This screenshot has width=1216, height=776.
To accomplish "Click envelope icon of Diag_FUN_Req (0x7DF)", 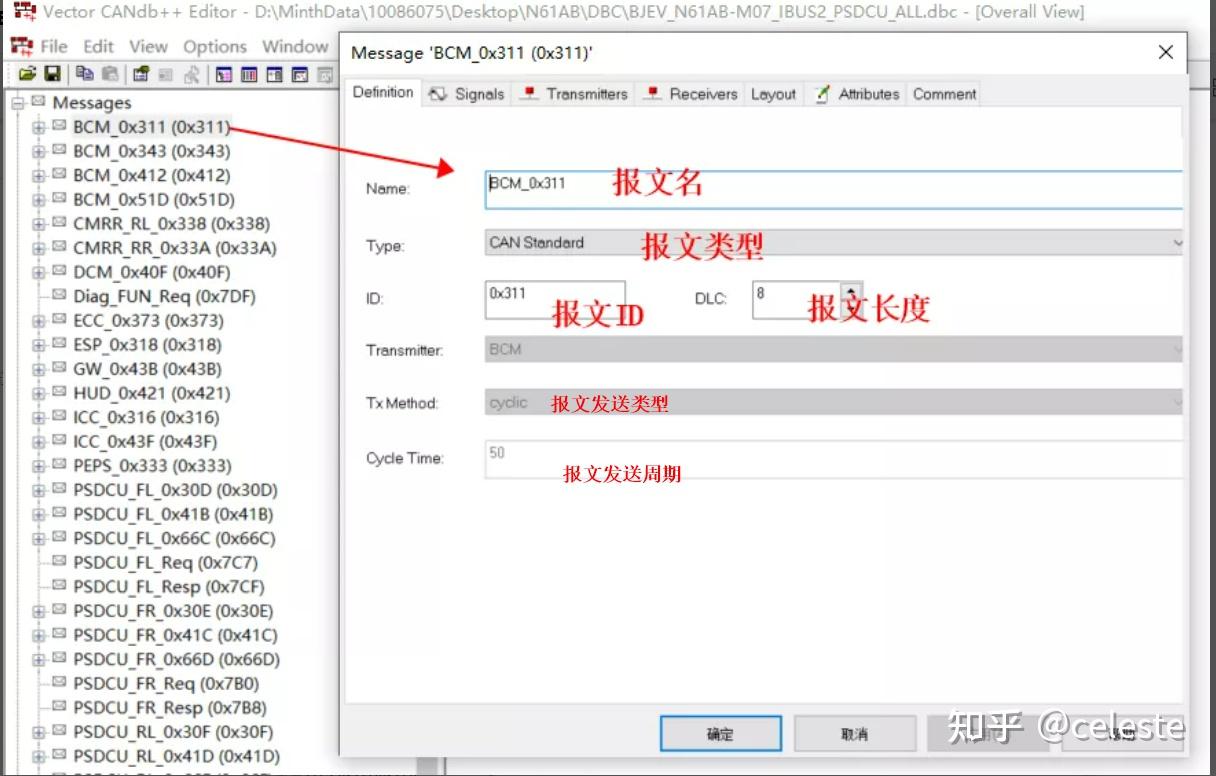I will pos(59,296).
